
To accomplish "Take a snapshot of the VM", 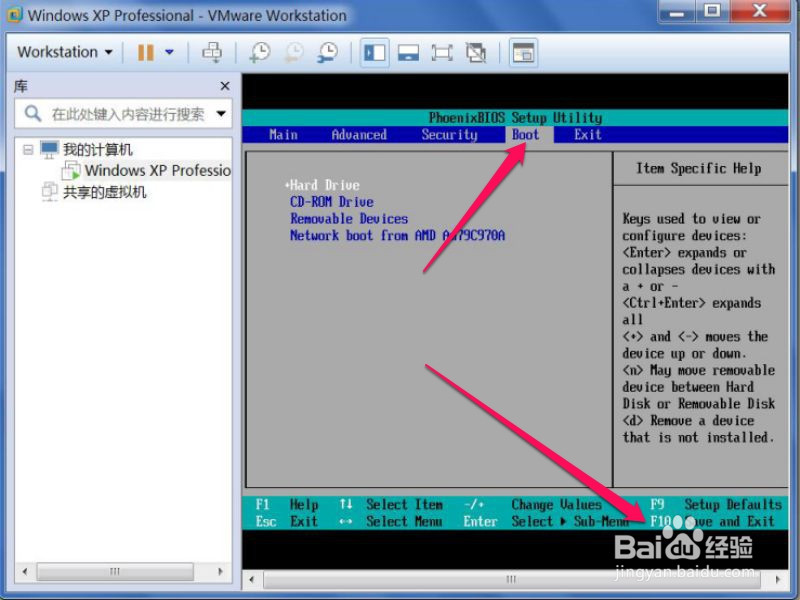I will pos(260,52).
